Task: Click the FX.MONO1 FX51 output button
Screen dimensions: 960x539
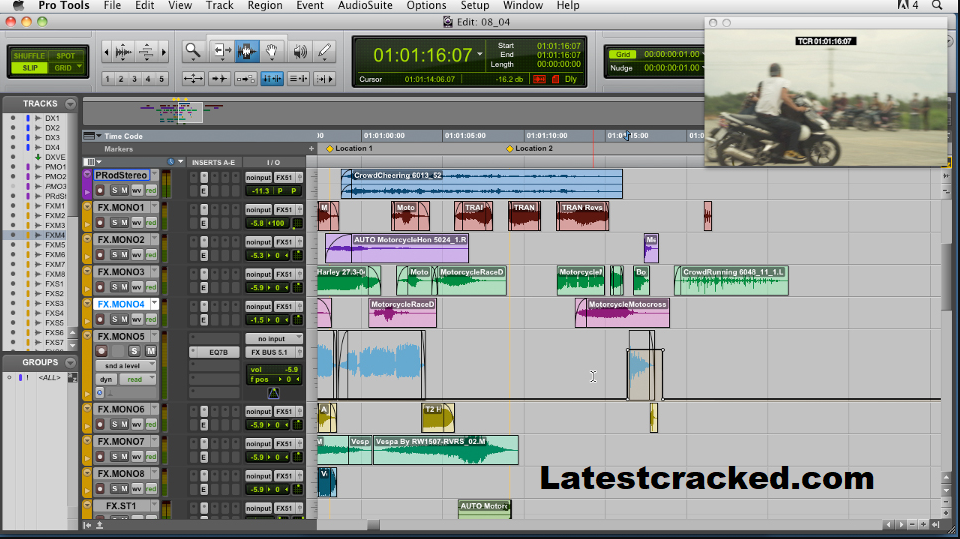Action: (284, 209)
